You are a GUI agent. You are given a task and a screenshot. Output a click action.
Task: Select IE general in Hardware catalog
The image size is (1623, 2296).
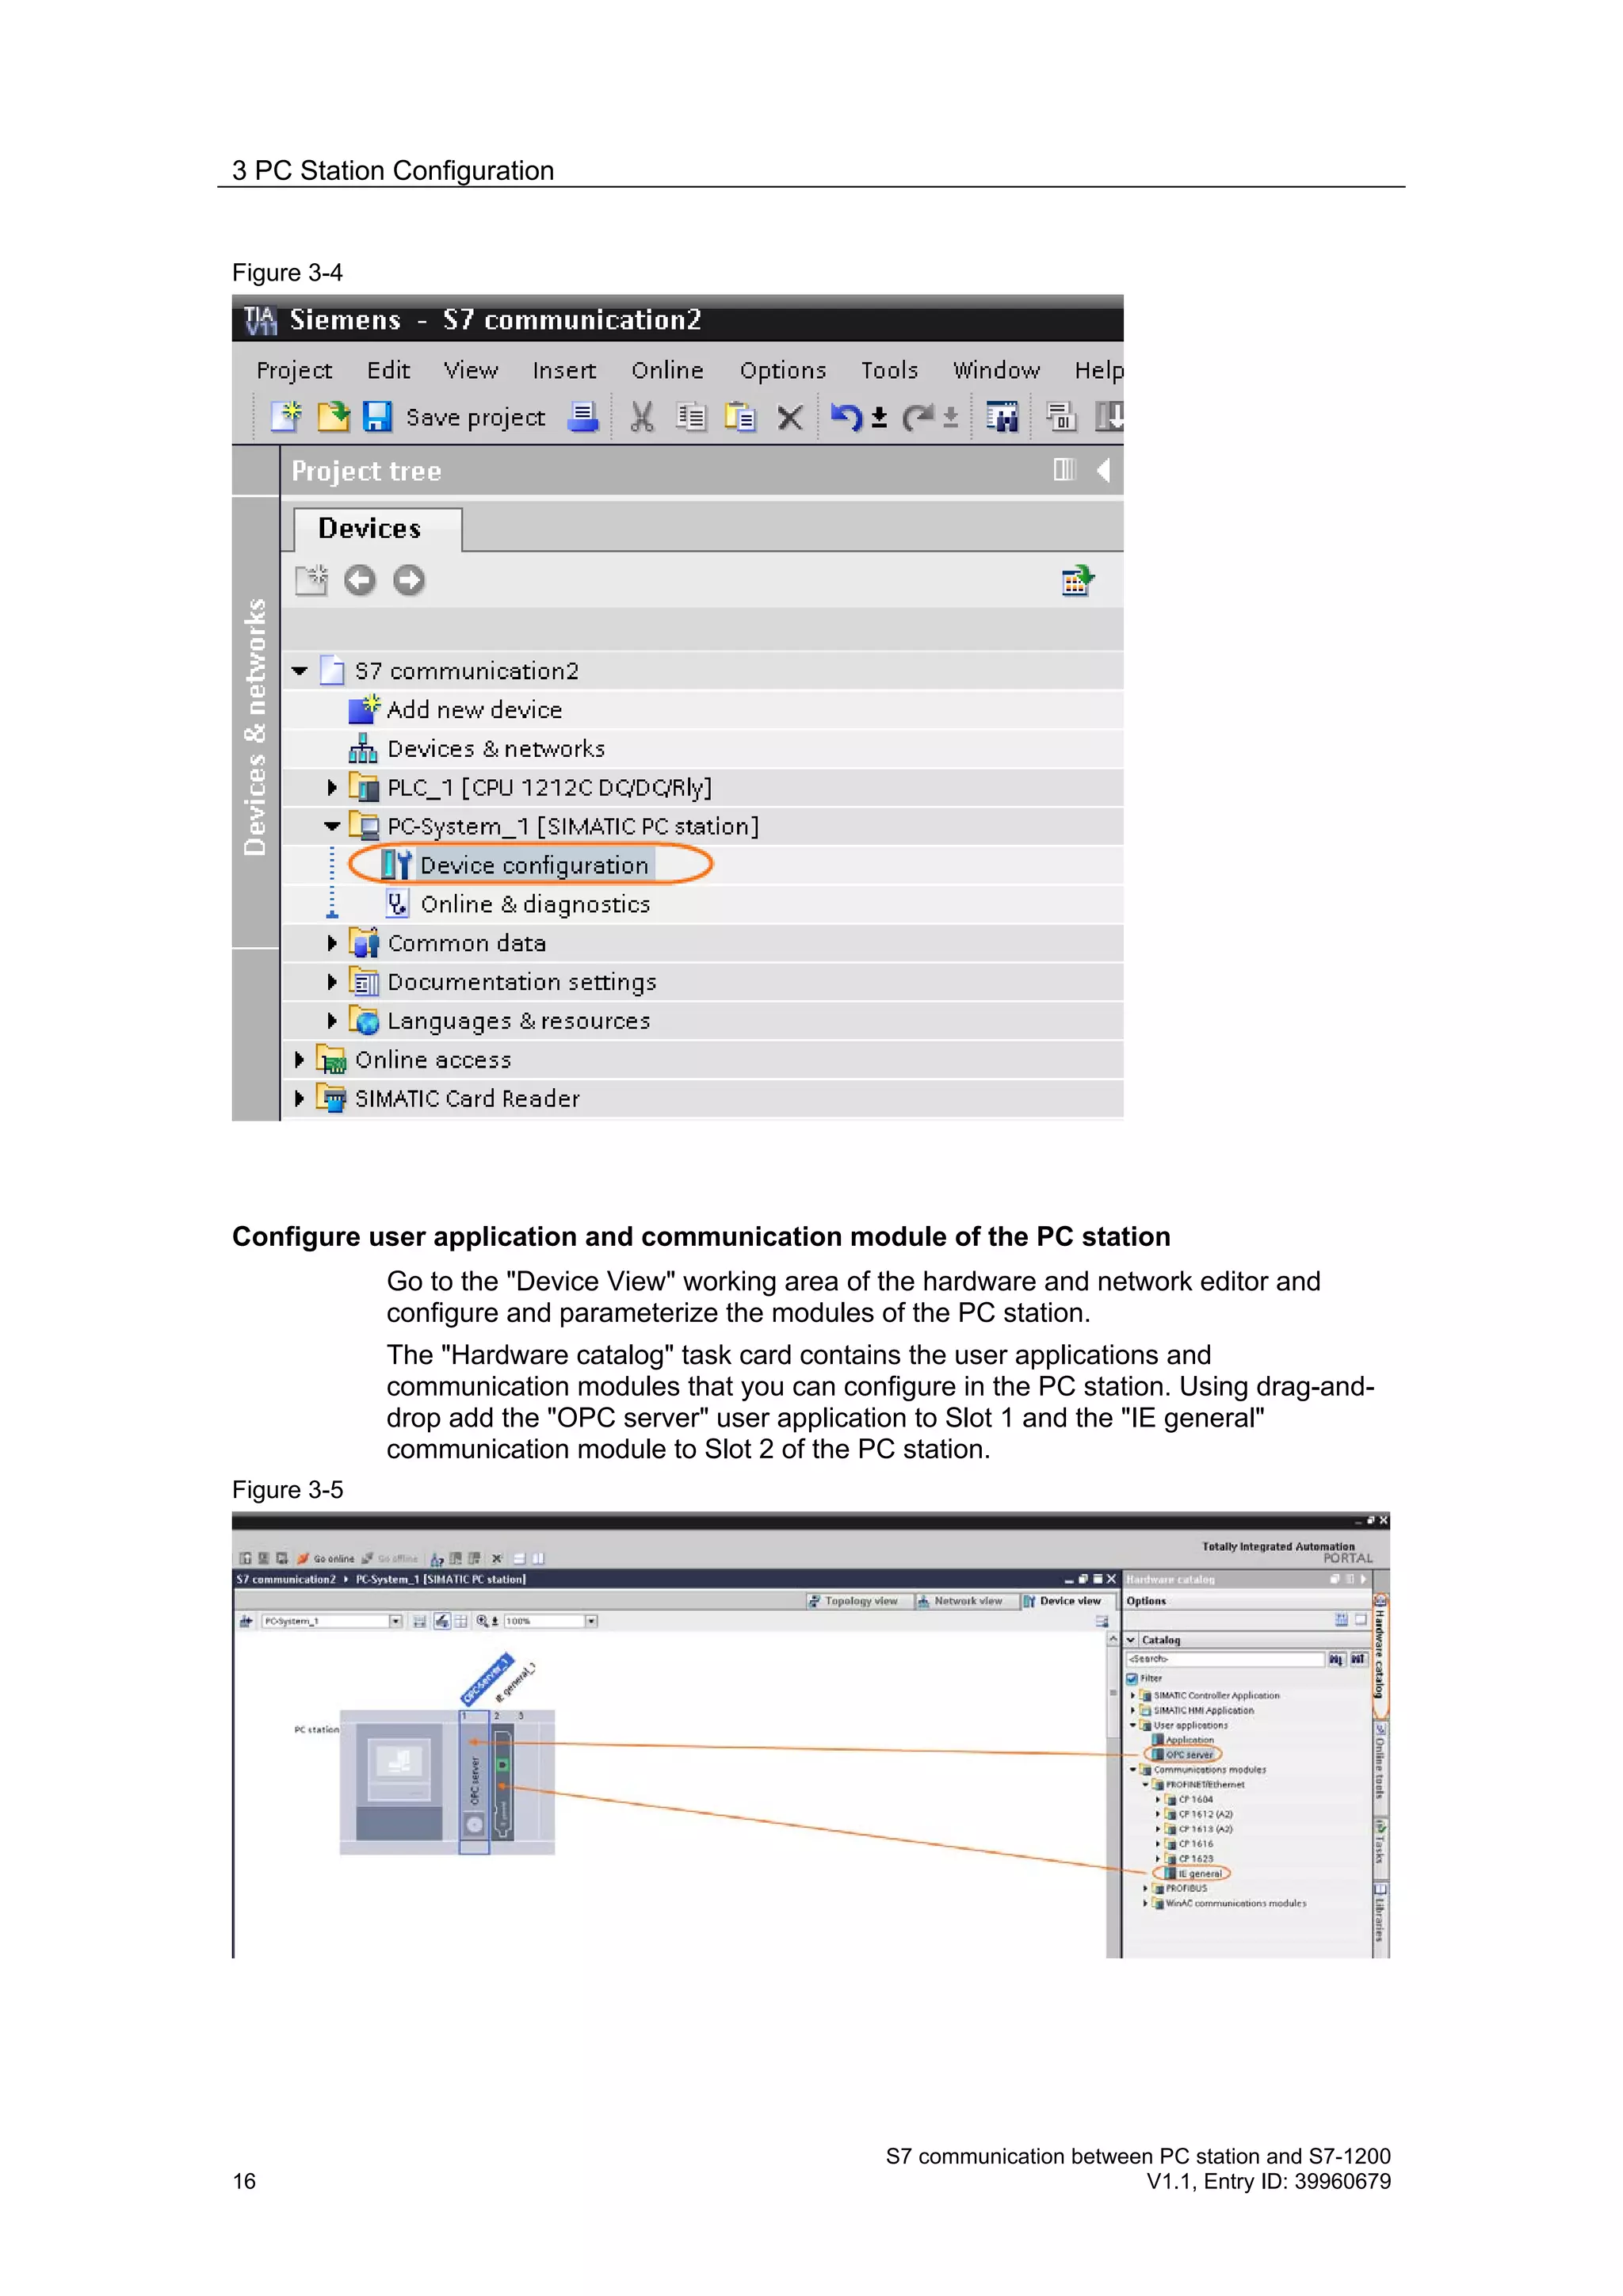tap(1199, 1874)
